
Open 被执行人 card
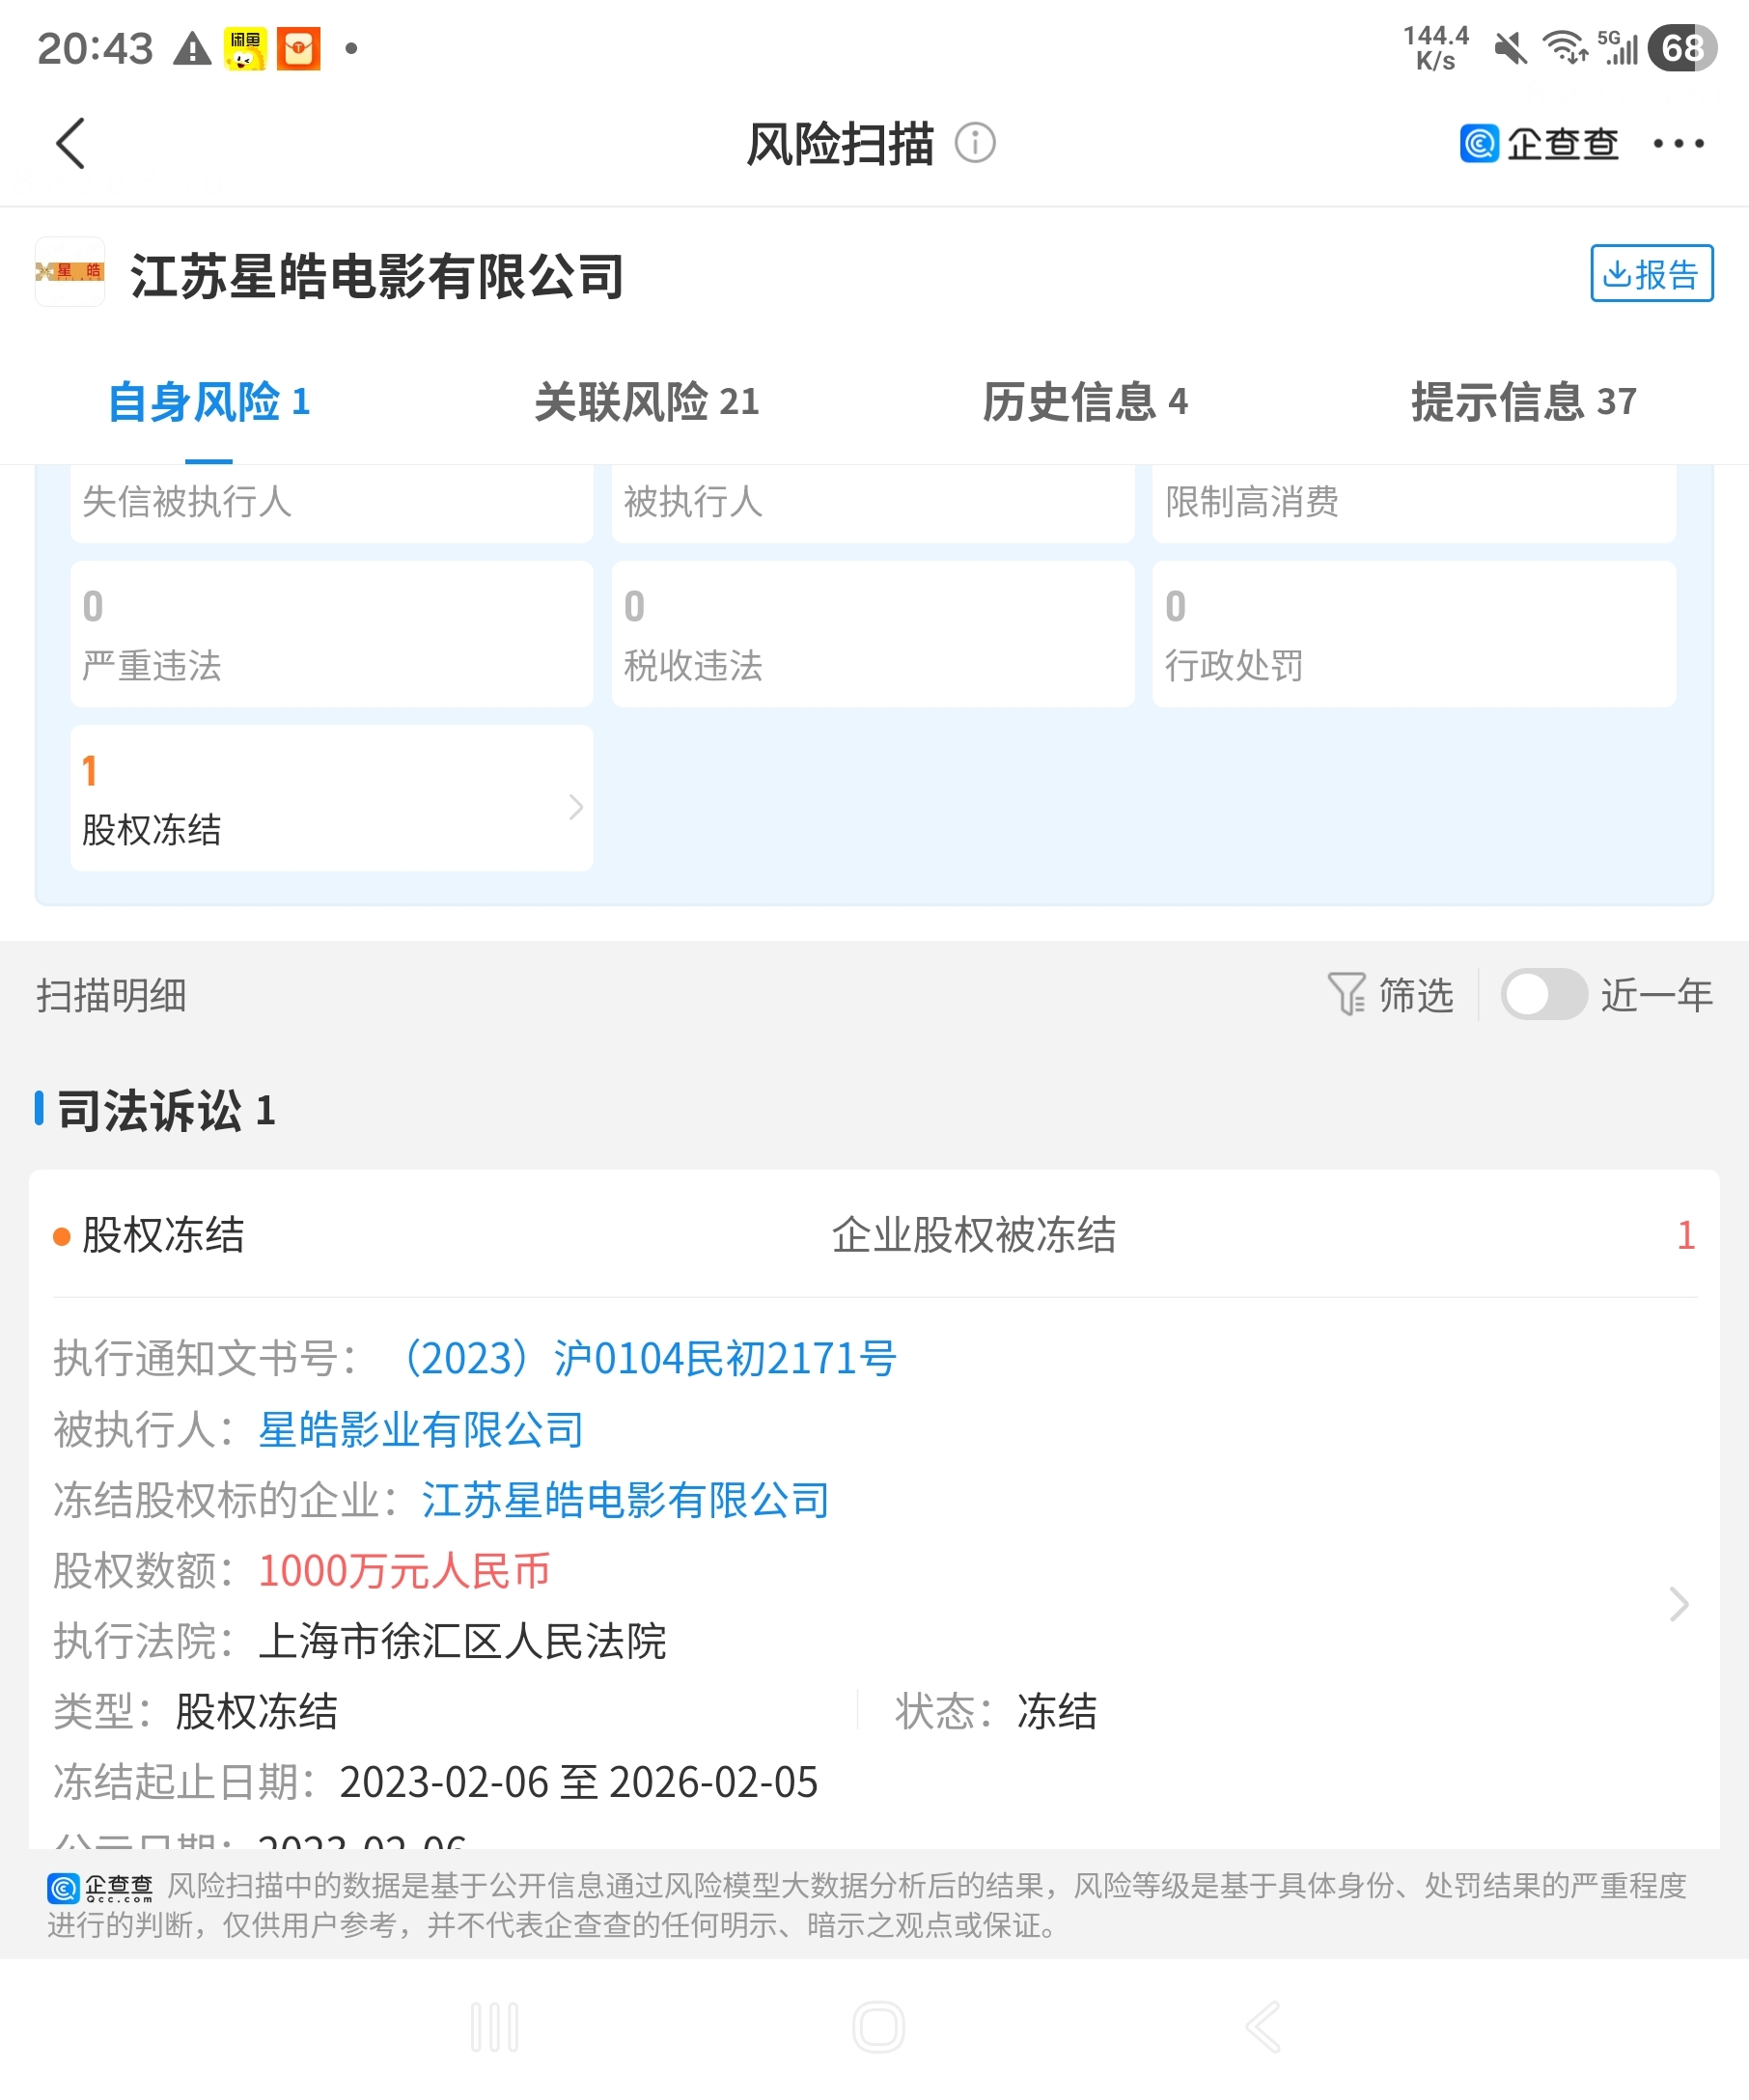pyautogui.click(x=873, y=503)
